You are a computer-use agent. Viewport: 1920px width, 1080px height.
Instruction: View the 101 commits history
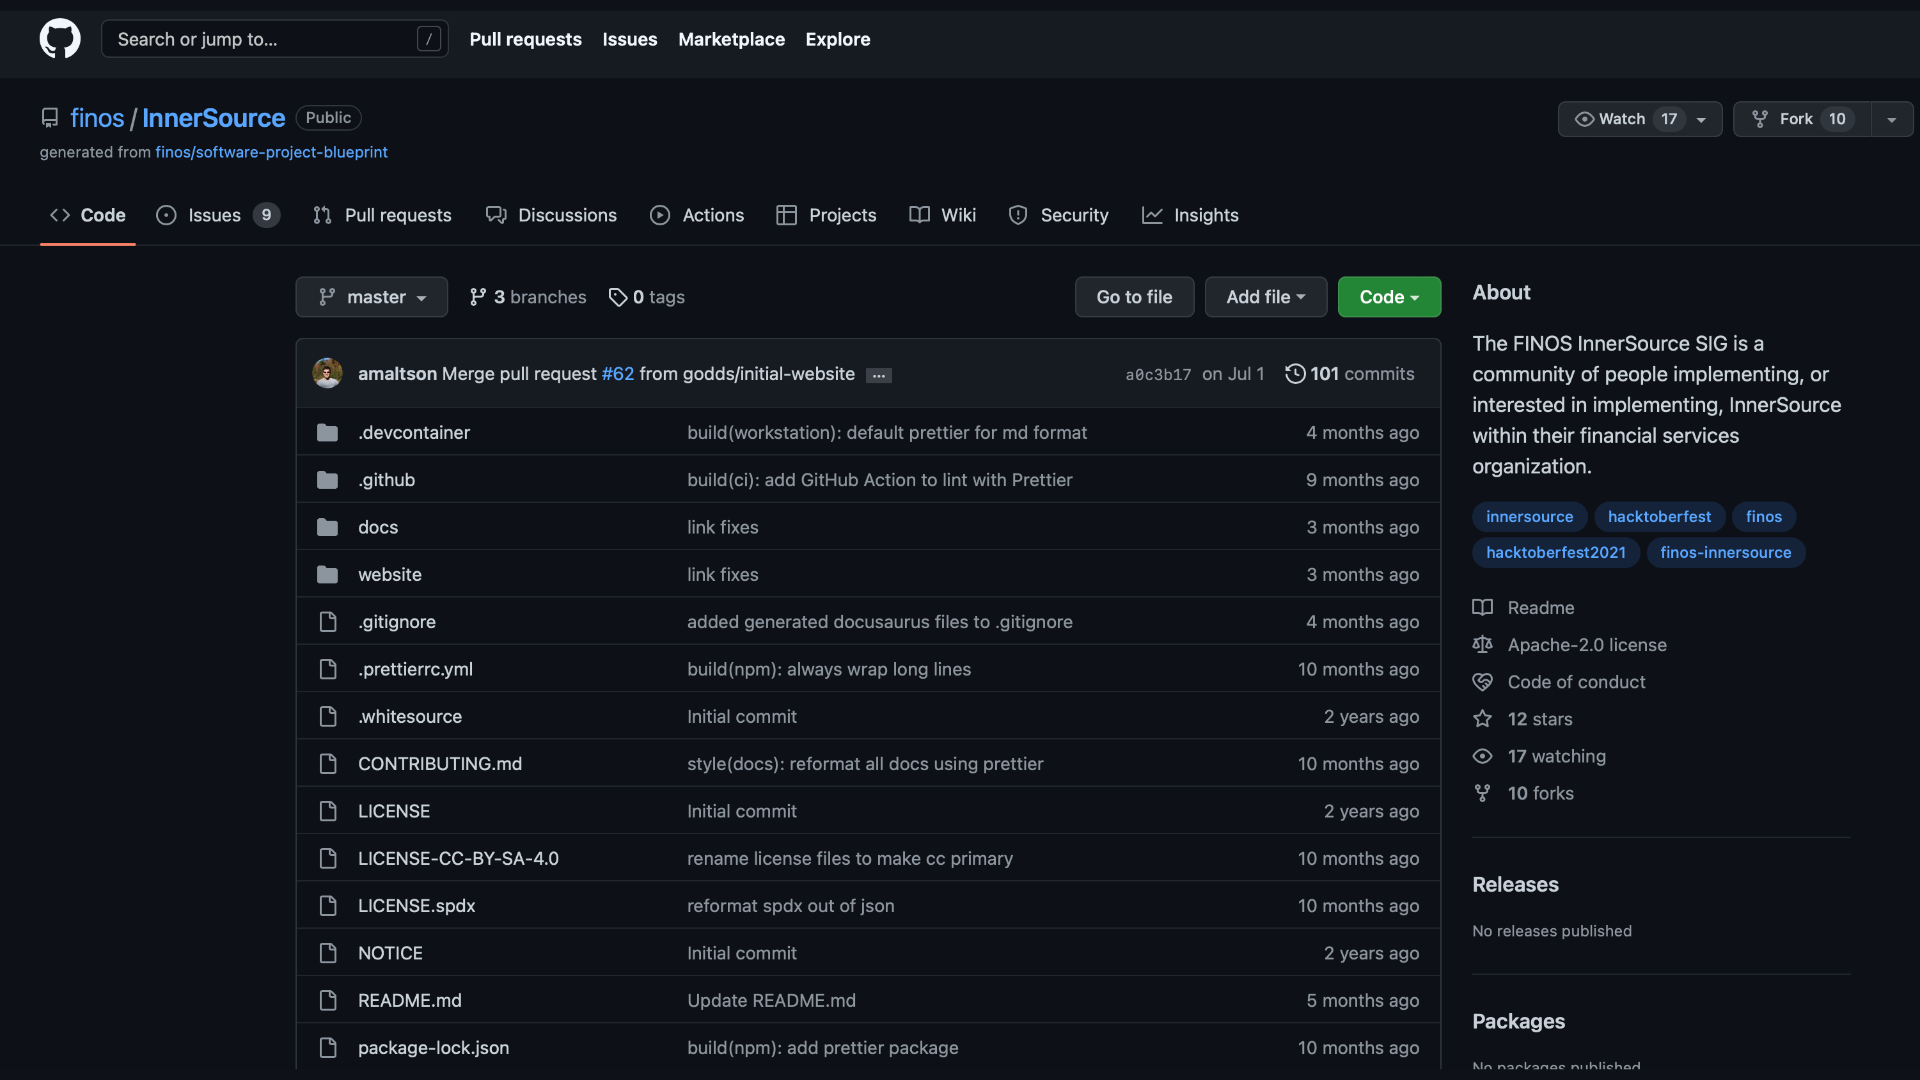point(1350,374)
